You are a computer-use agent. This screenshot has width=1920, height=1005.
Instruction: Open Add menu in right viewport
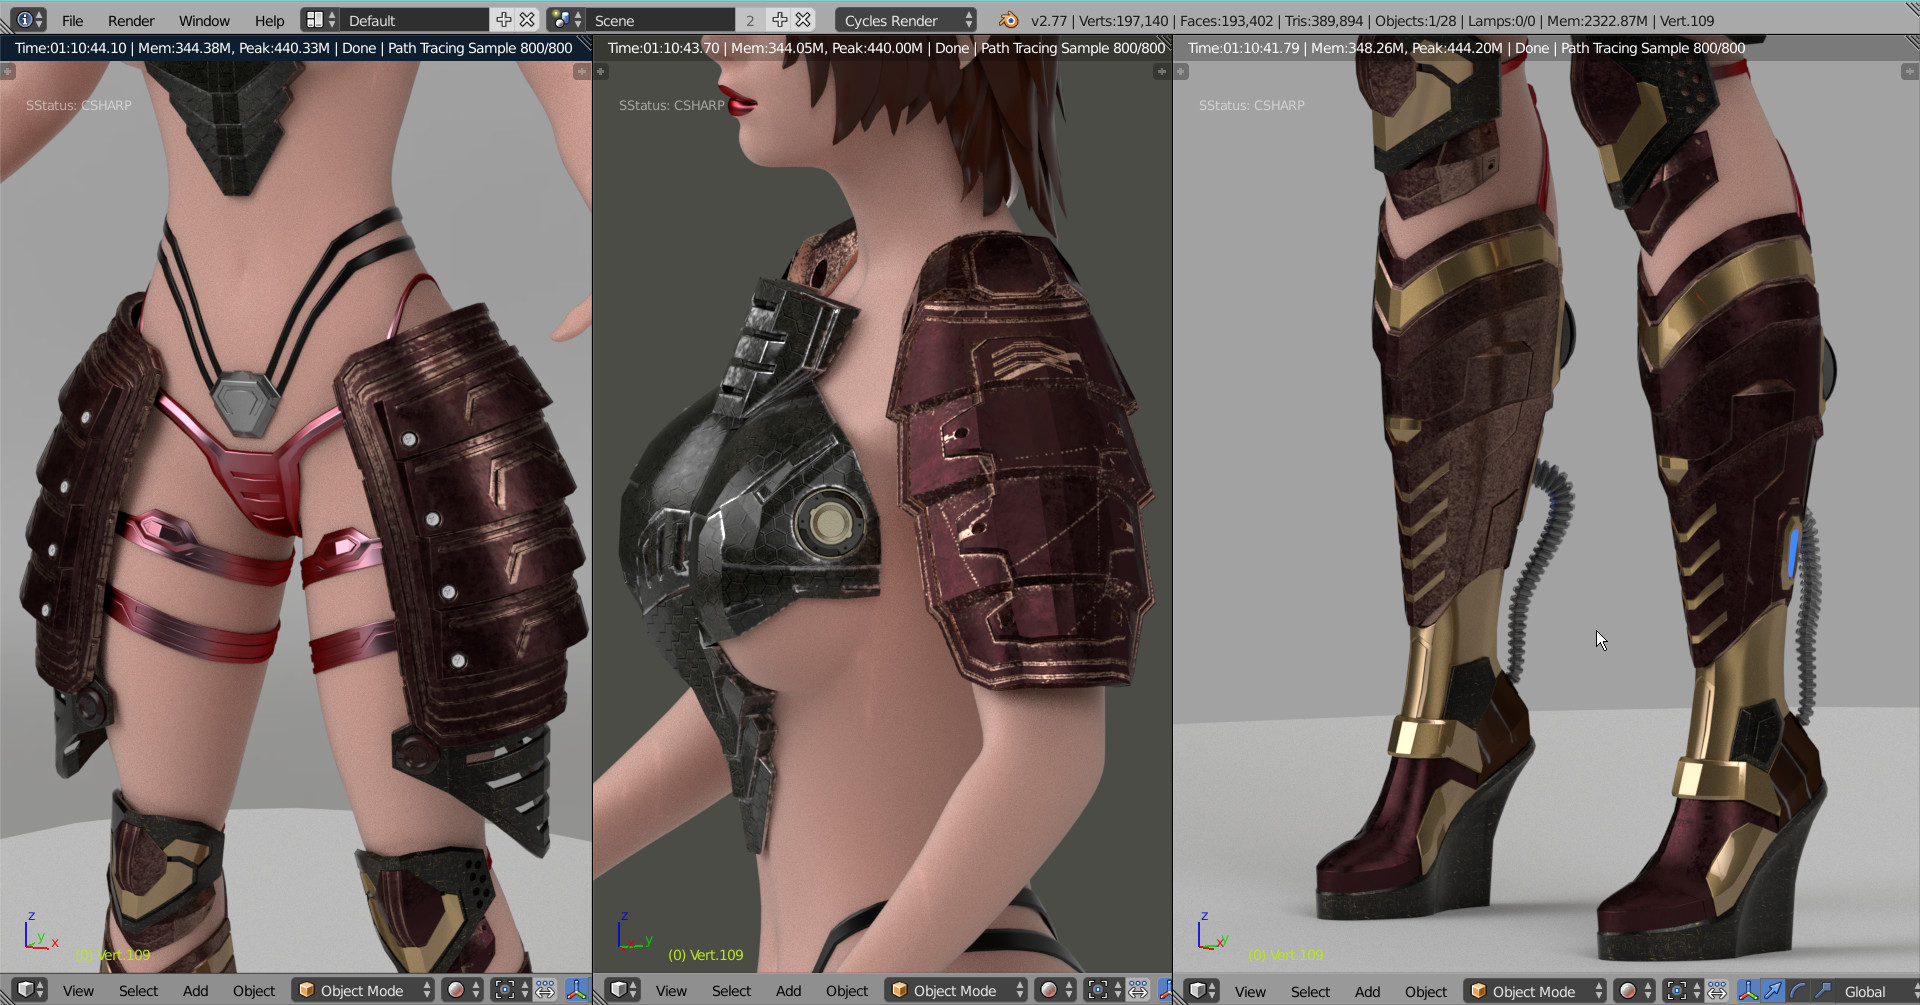point(1367,990)
